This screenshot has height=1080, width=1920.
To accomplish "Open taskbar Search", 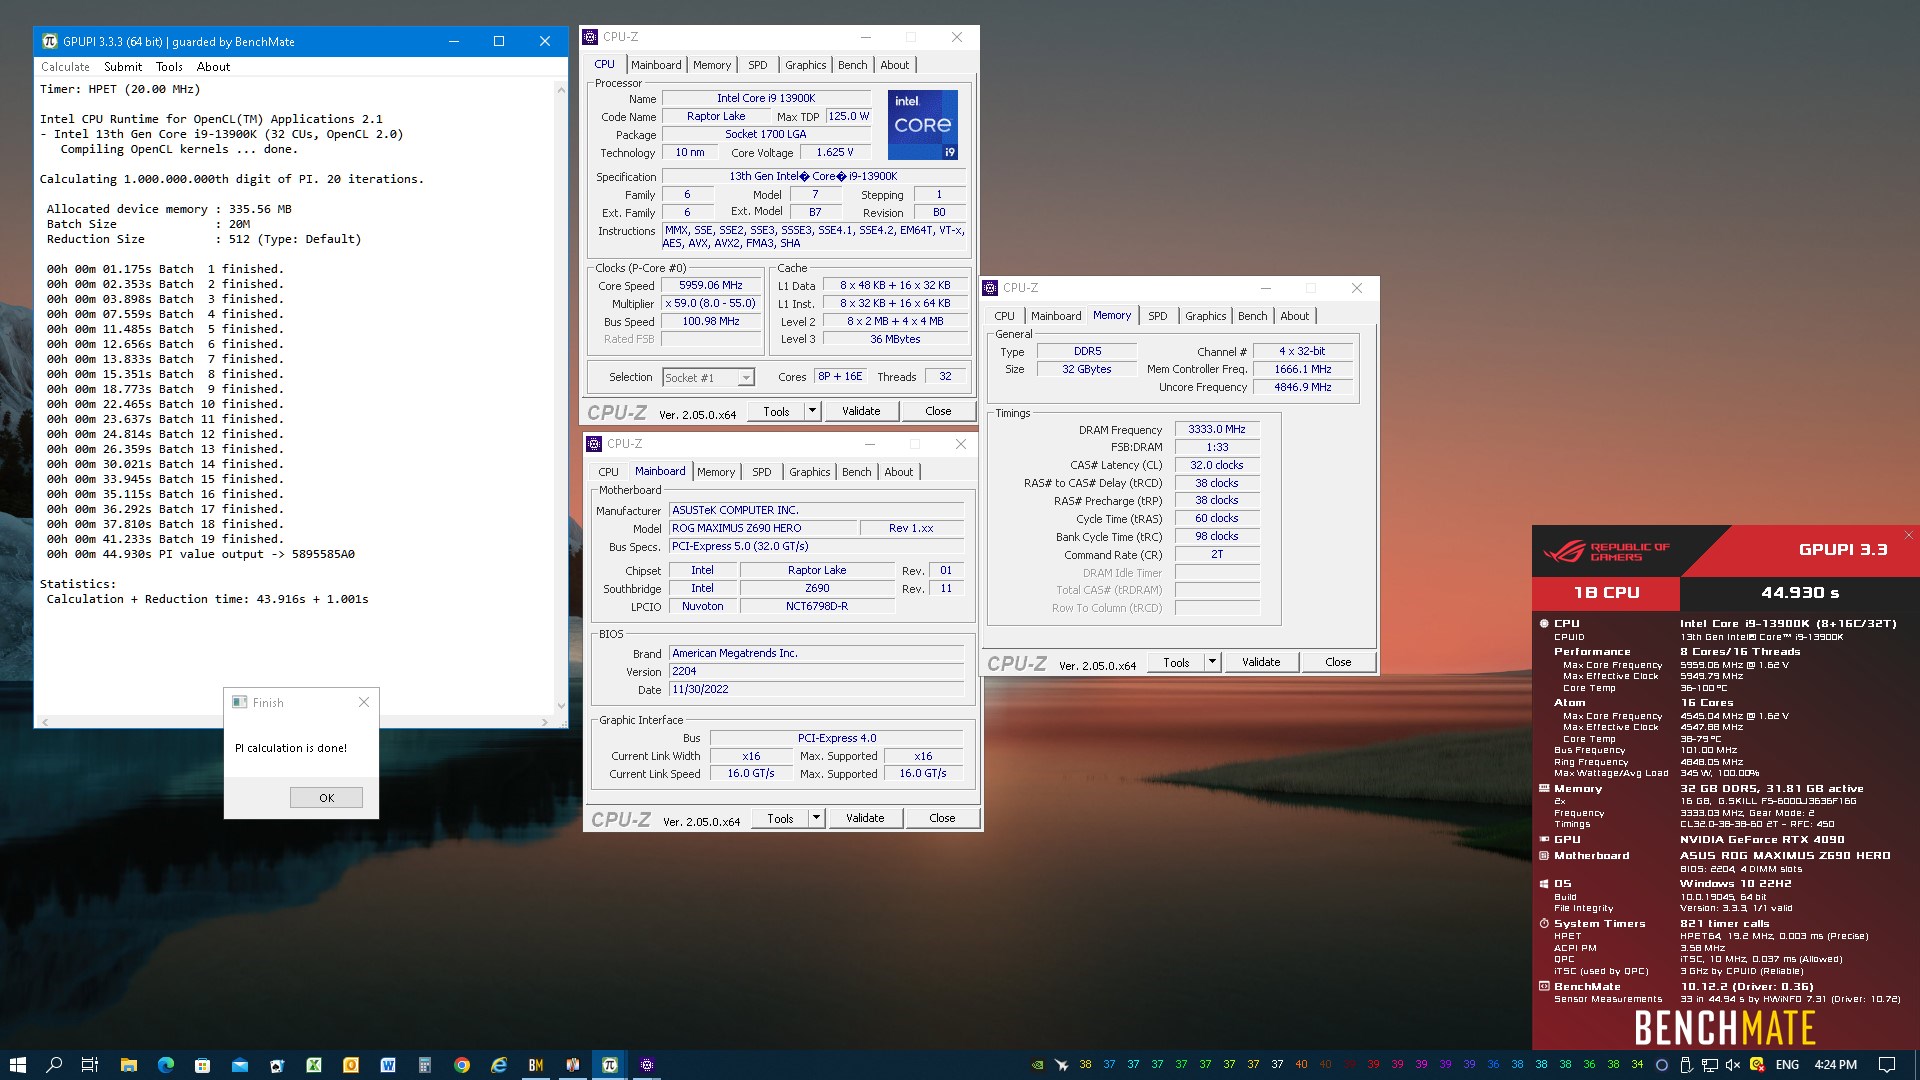I will [x=54, y=1065].
